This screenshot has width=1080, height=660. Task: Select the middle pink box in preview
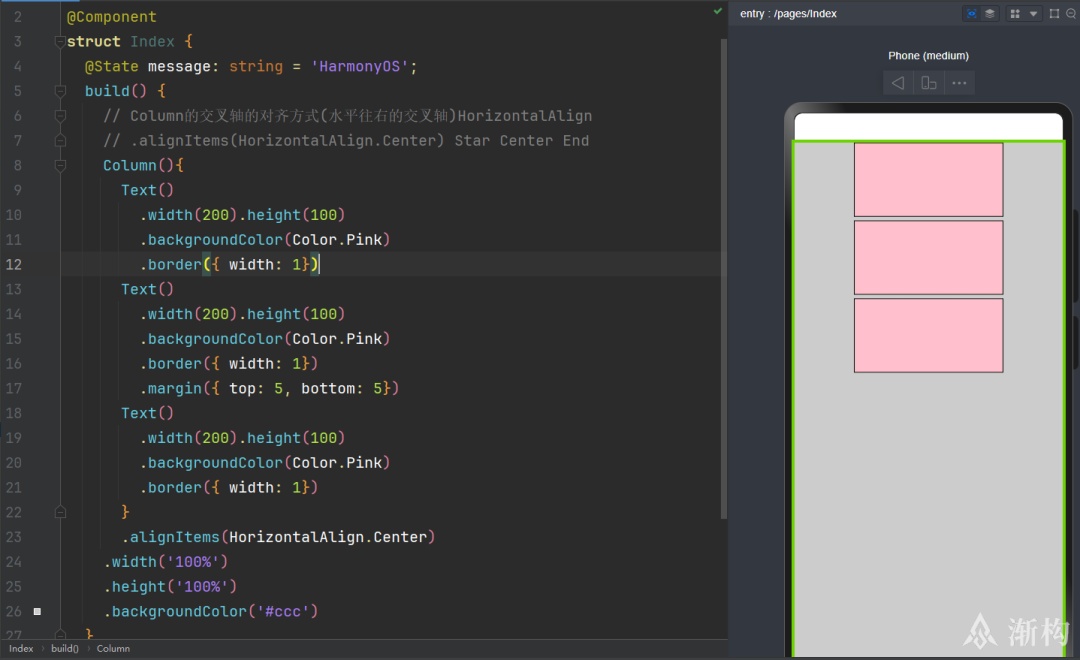pos(928,258)
